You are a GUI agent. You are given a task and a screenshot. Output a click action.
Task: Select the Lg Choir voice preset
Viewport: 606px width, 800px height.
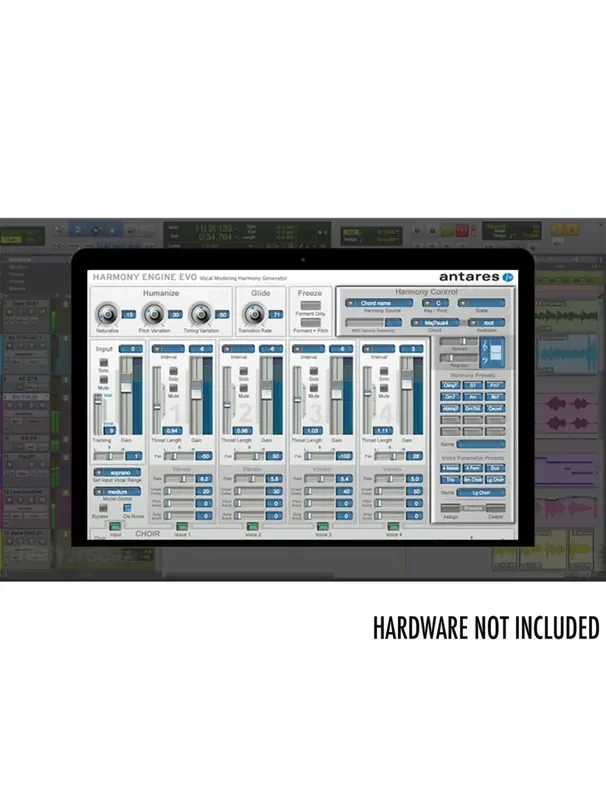[495, 480]
